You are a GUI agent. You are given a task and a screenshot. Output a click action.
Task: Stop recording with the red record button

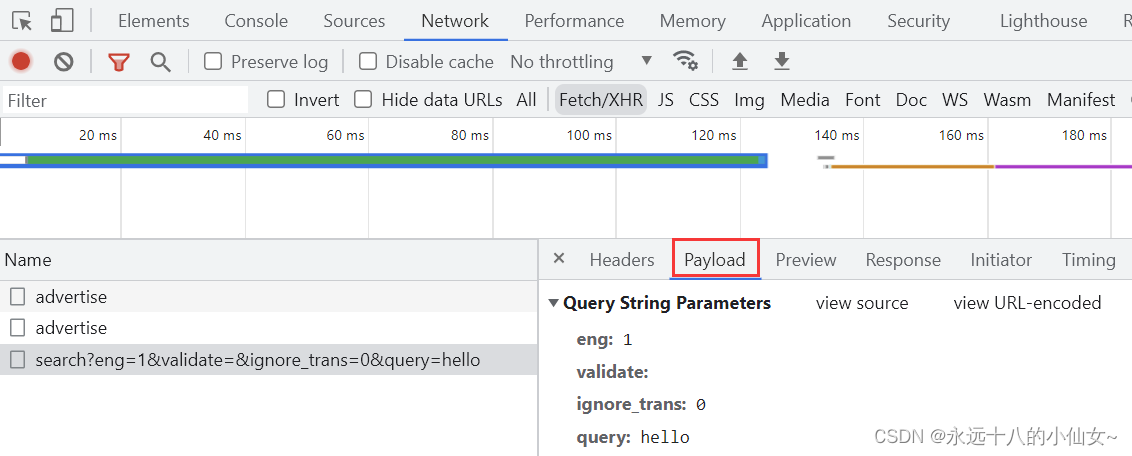tap(21, 62)
